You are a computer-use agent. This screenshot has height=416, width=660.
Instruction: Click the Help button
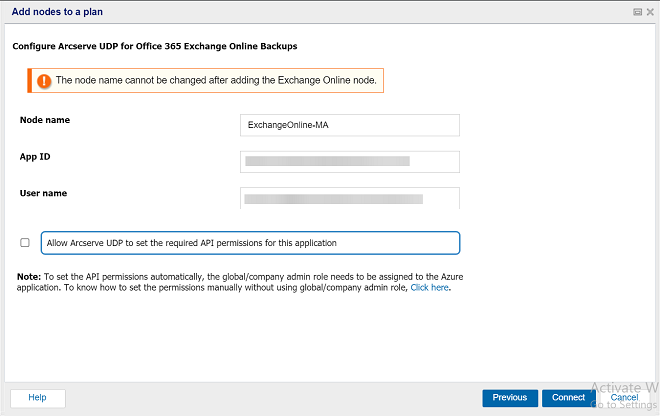click(37, 397)
